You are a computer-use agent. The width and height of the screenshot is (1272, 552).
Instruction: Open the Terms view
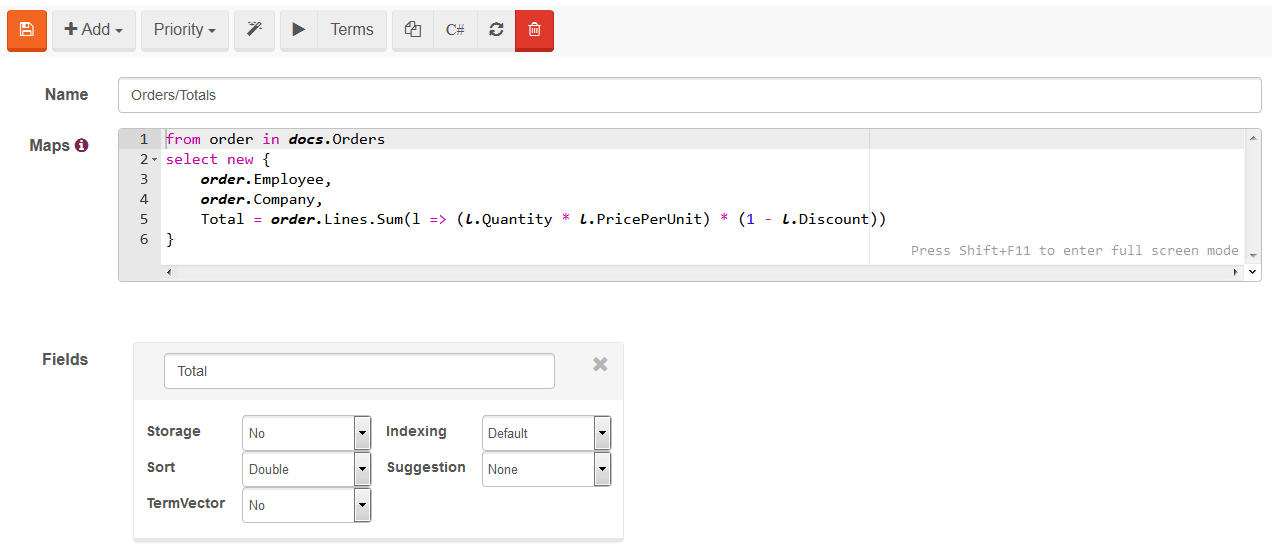coord(352,30)
